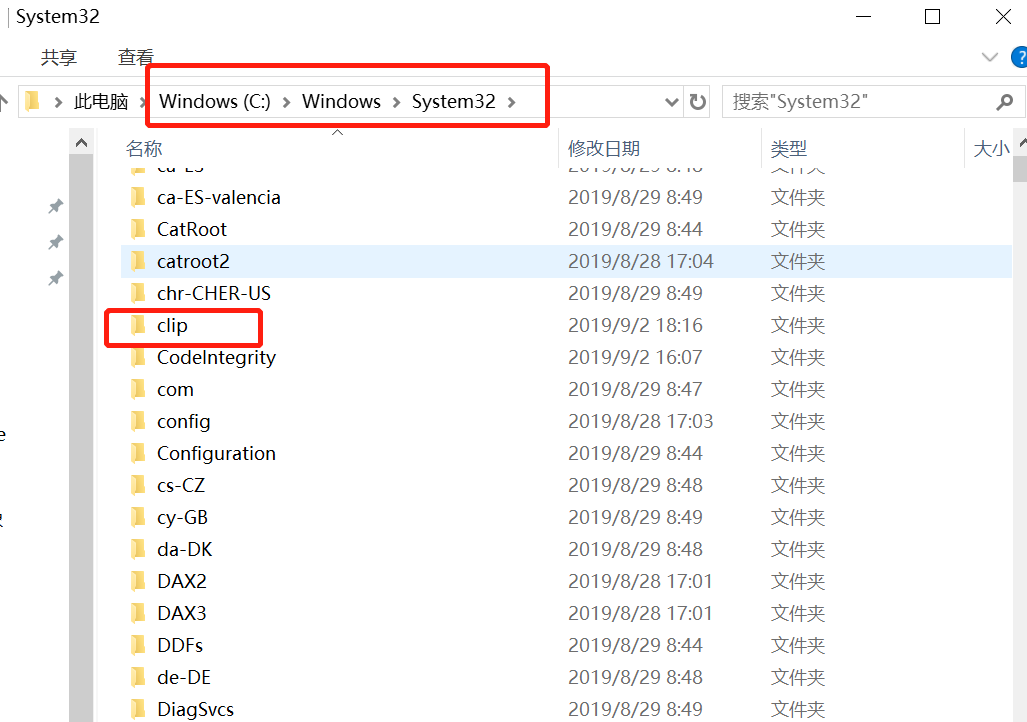
Task: Open the CodeIntegrity folder
Action: point(216,357)
